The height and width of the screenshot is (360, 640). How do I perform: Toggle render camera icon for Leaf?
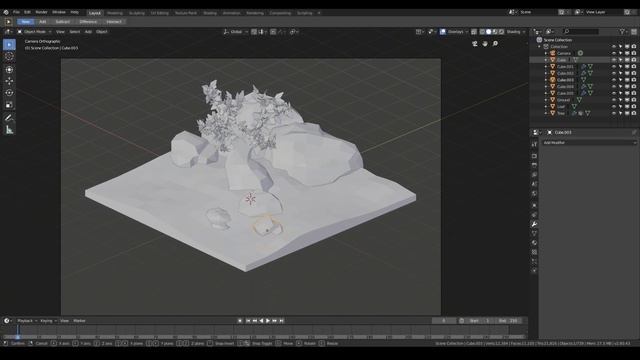(634, 107)
